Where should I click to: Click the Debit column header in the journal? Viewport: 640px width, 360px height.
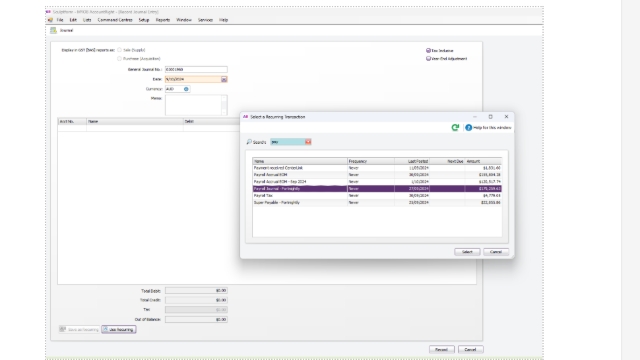coord(211,121)
